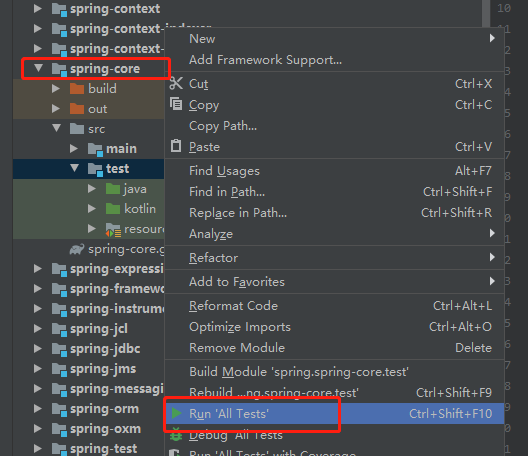
Task: Click the resources folder icon
Action: tap(113, 230)
